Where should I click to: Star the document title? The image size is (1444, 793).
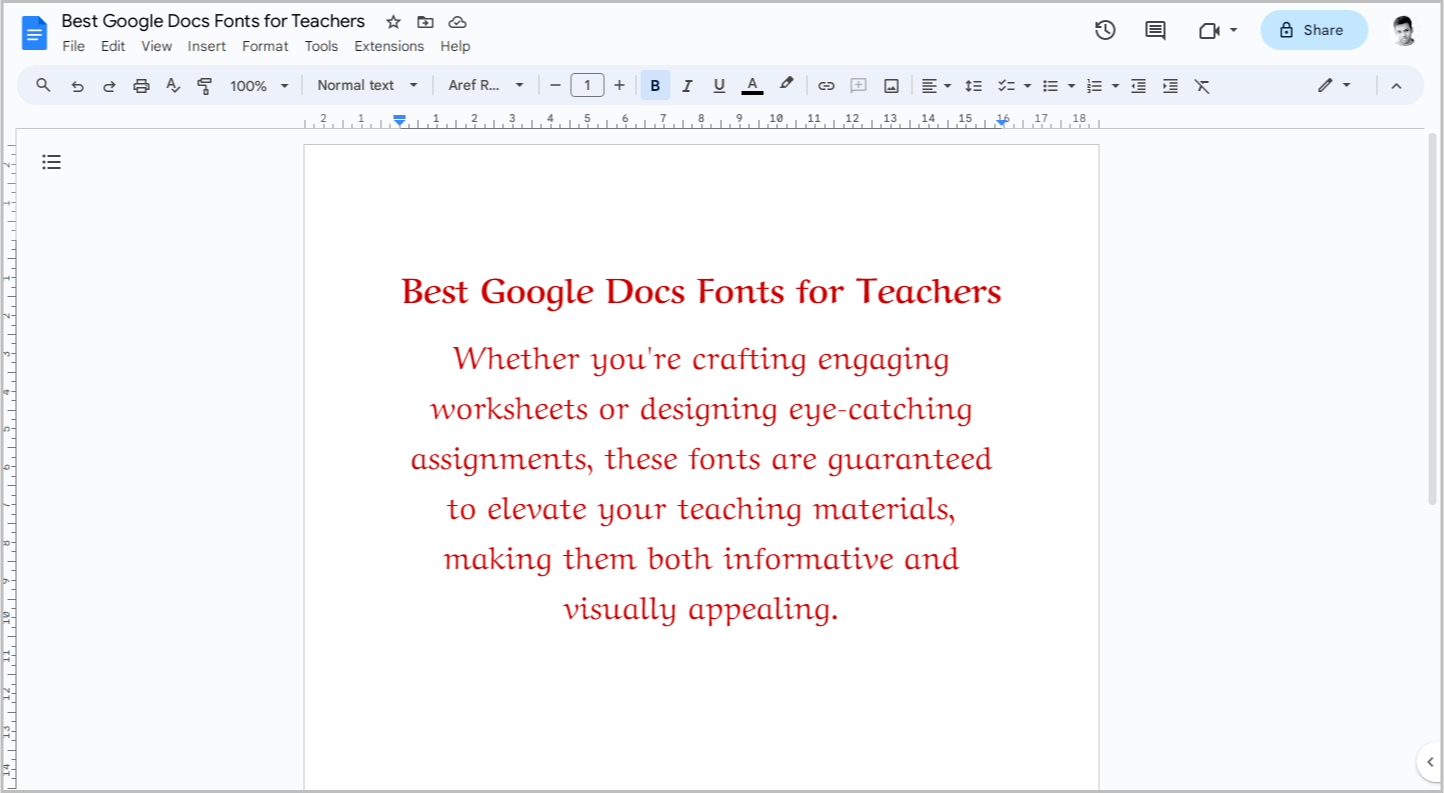(x=392, y=21)
